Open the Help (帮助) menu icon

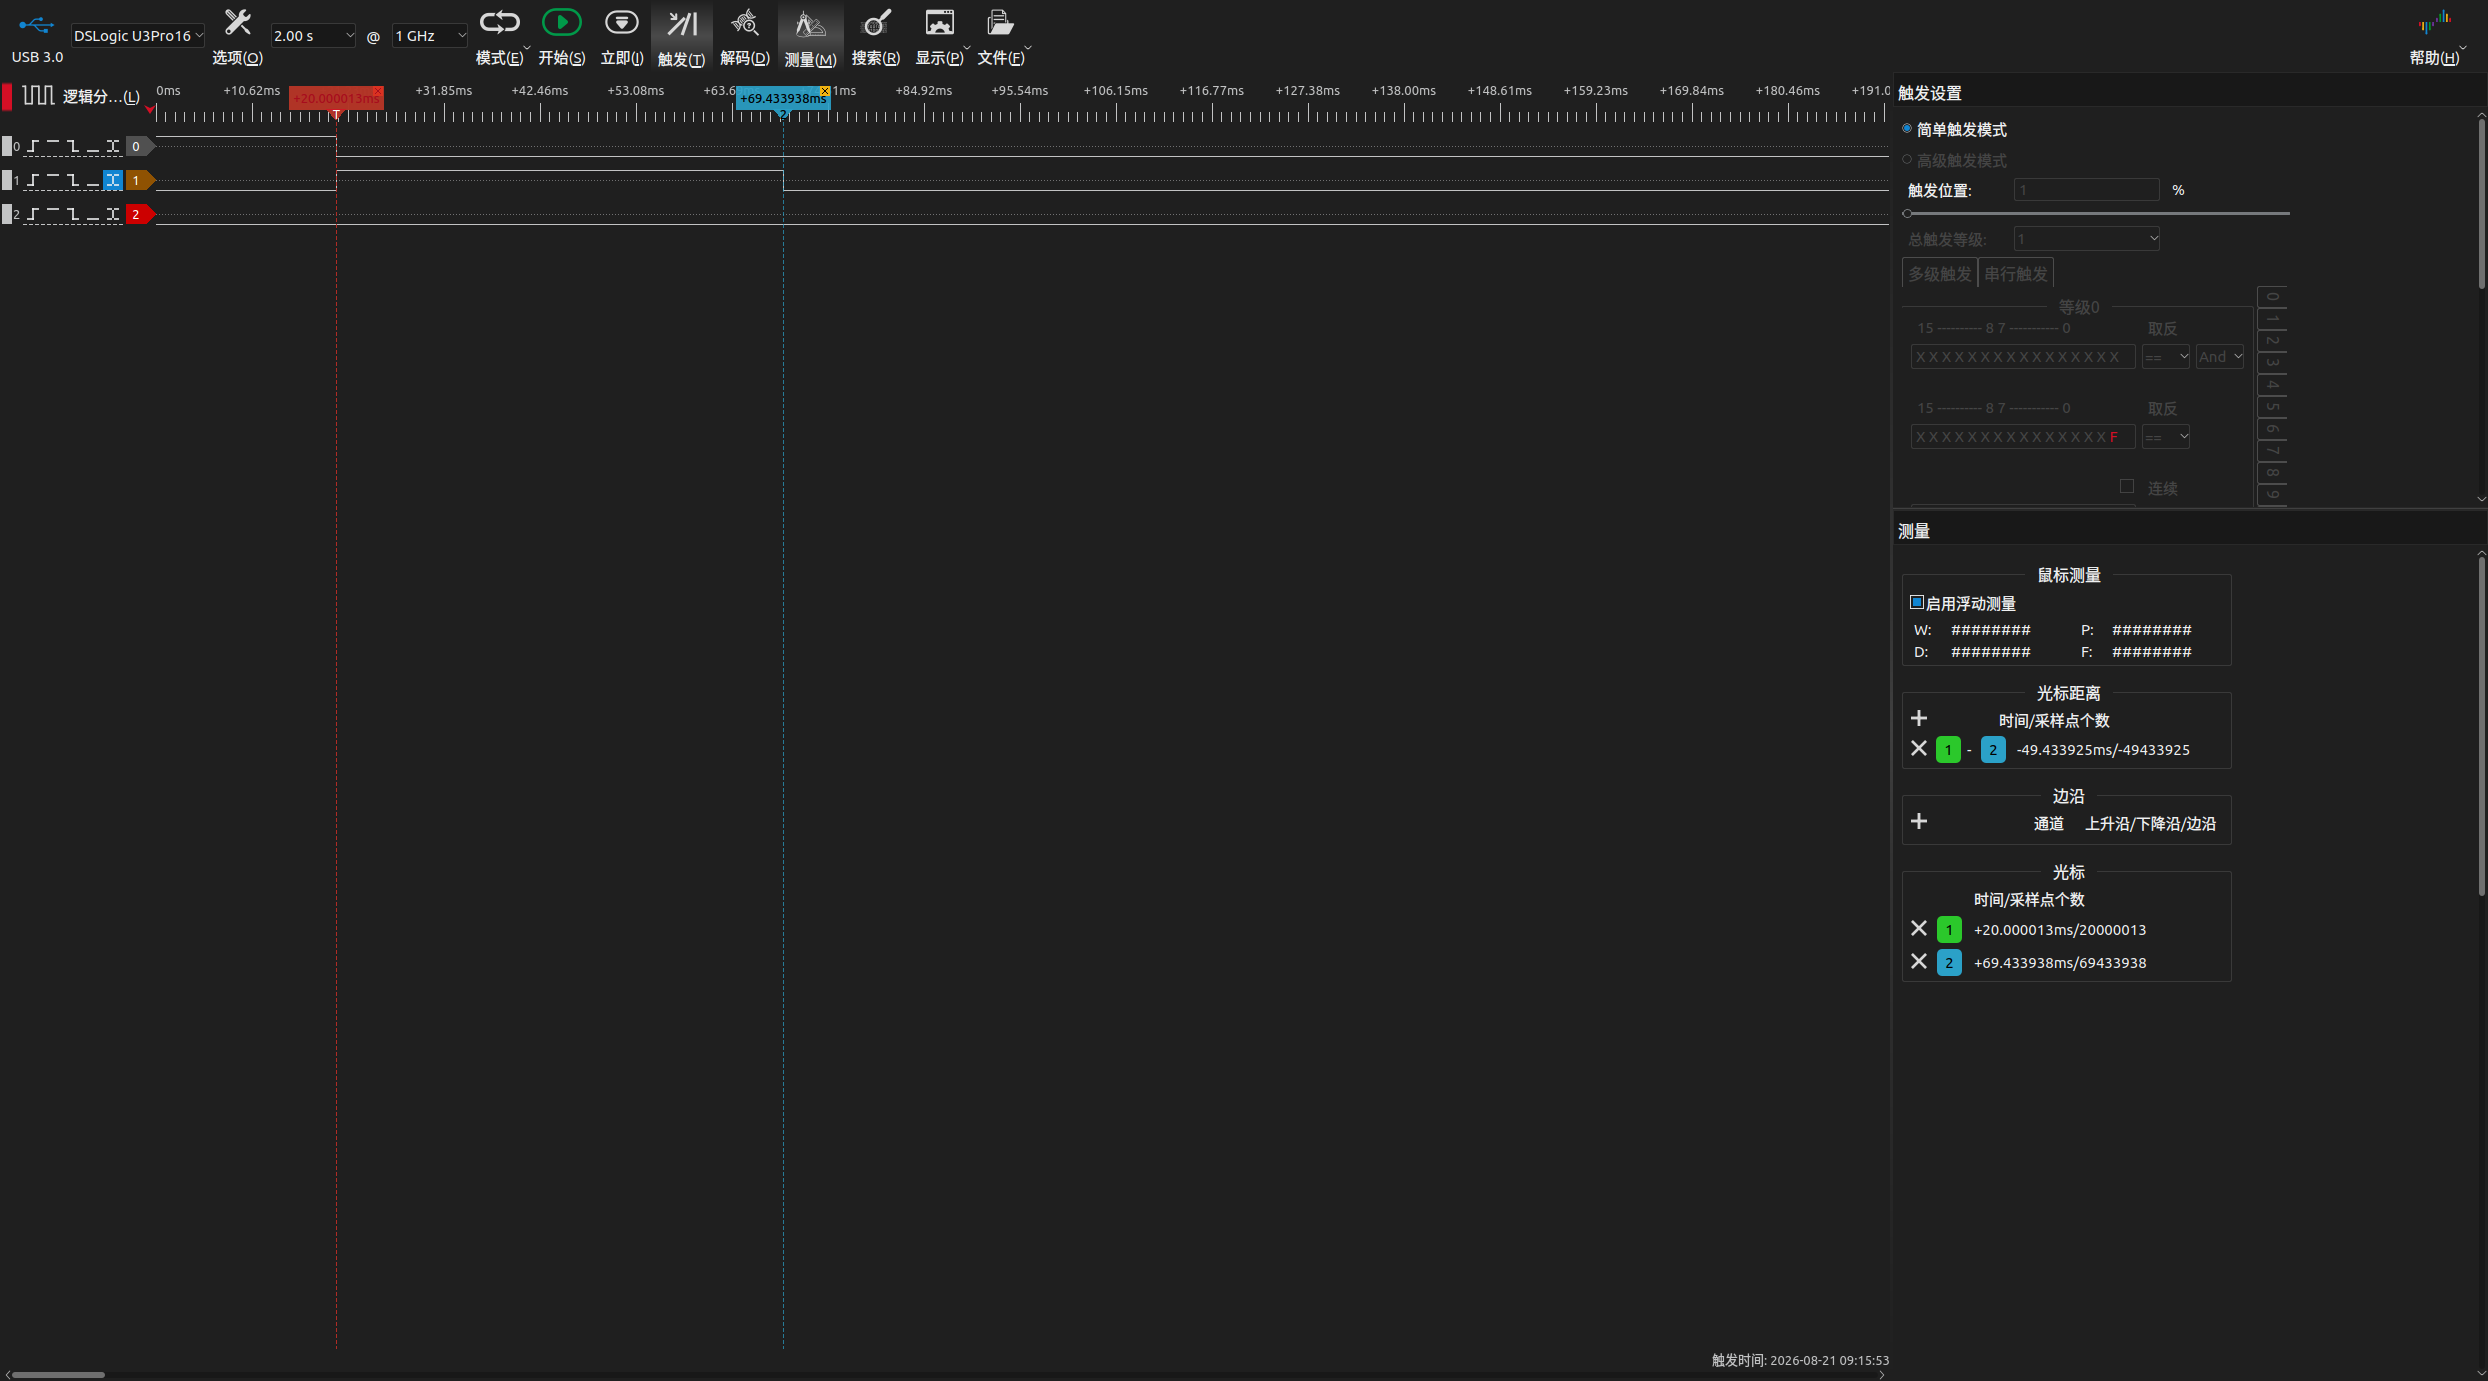click(x=2434, y=23)
